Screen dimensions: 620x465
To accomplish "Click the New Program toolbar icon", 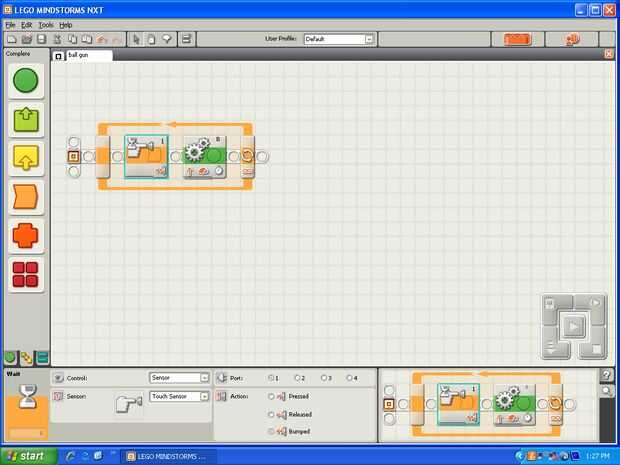I will (x=12, y=39).
